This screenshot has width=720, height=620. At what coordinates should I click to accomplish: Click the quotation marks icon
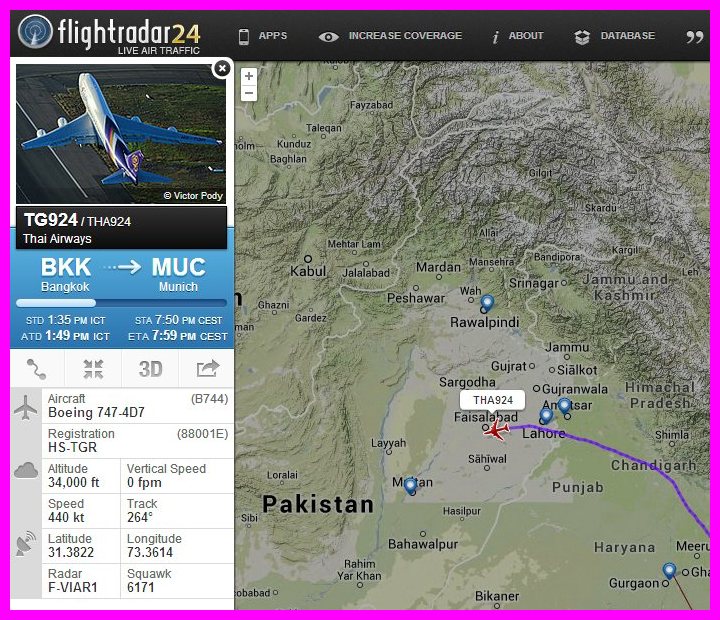(x=695, y=37)
